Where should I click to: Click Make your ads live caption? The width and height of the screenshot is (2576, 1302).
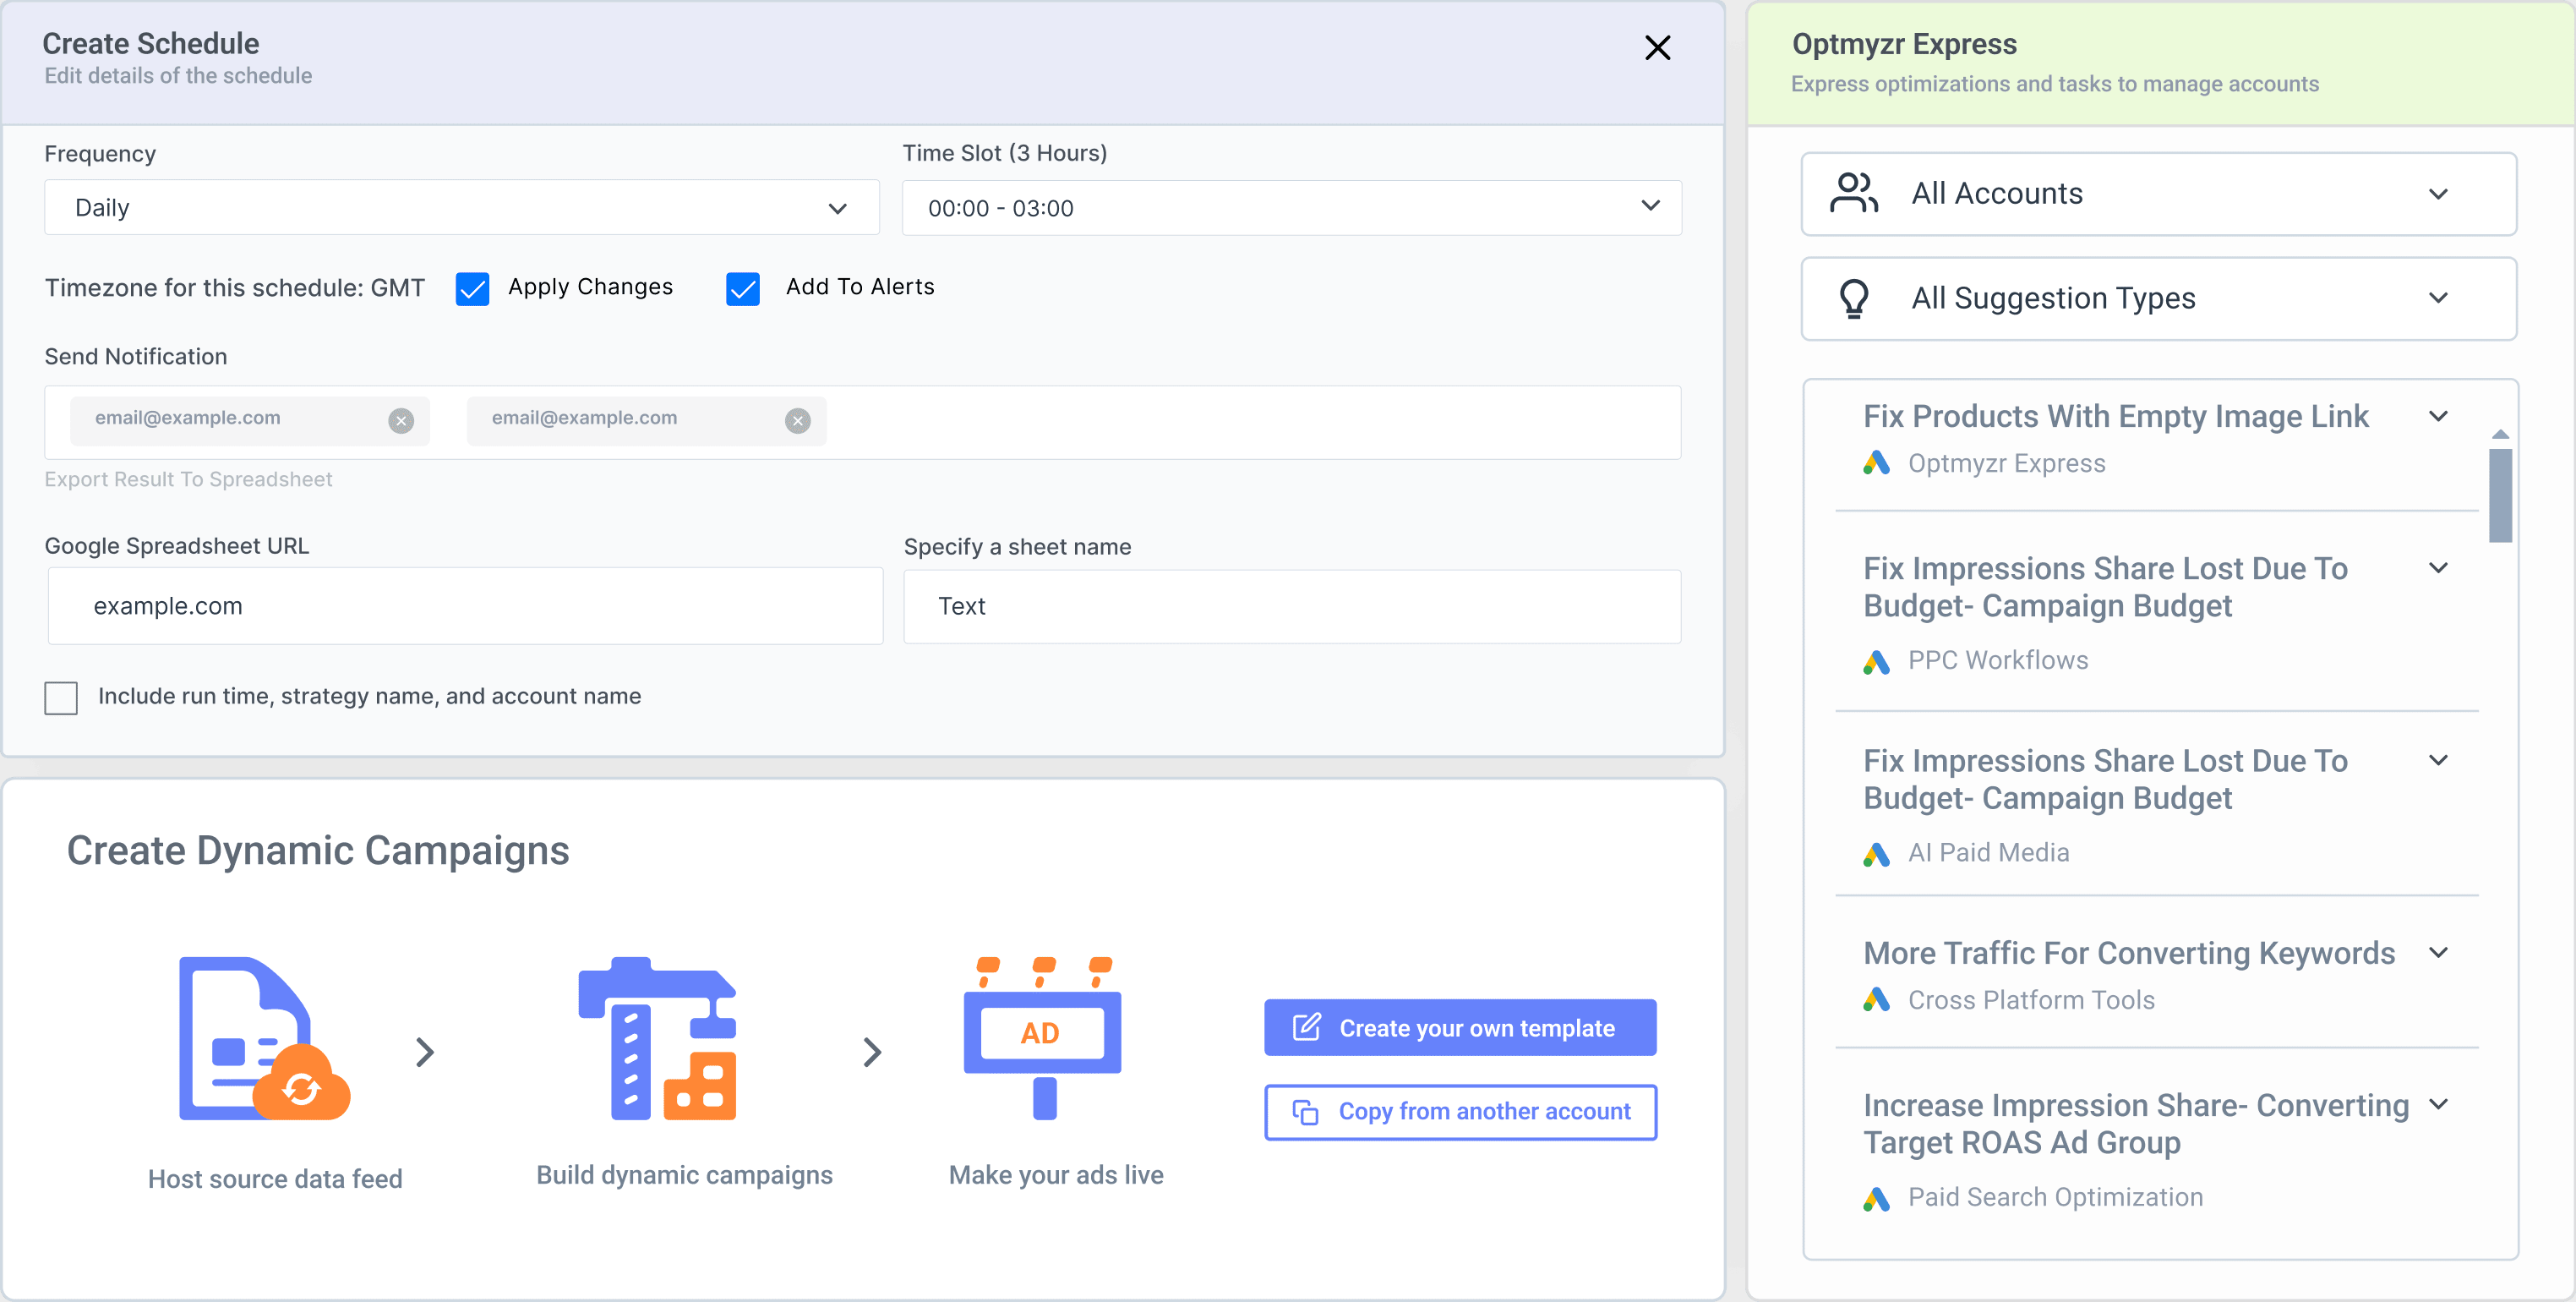pos(1056,1175)
